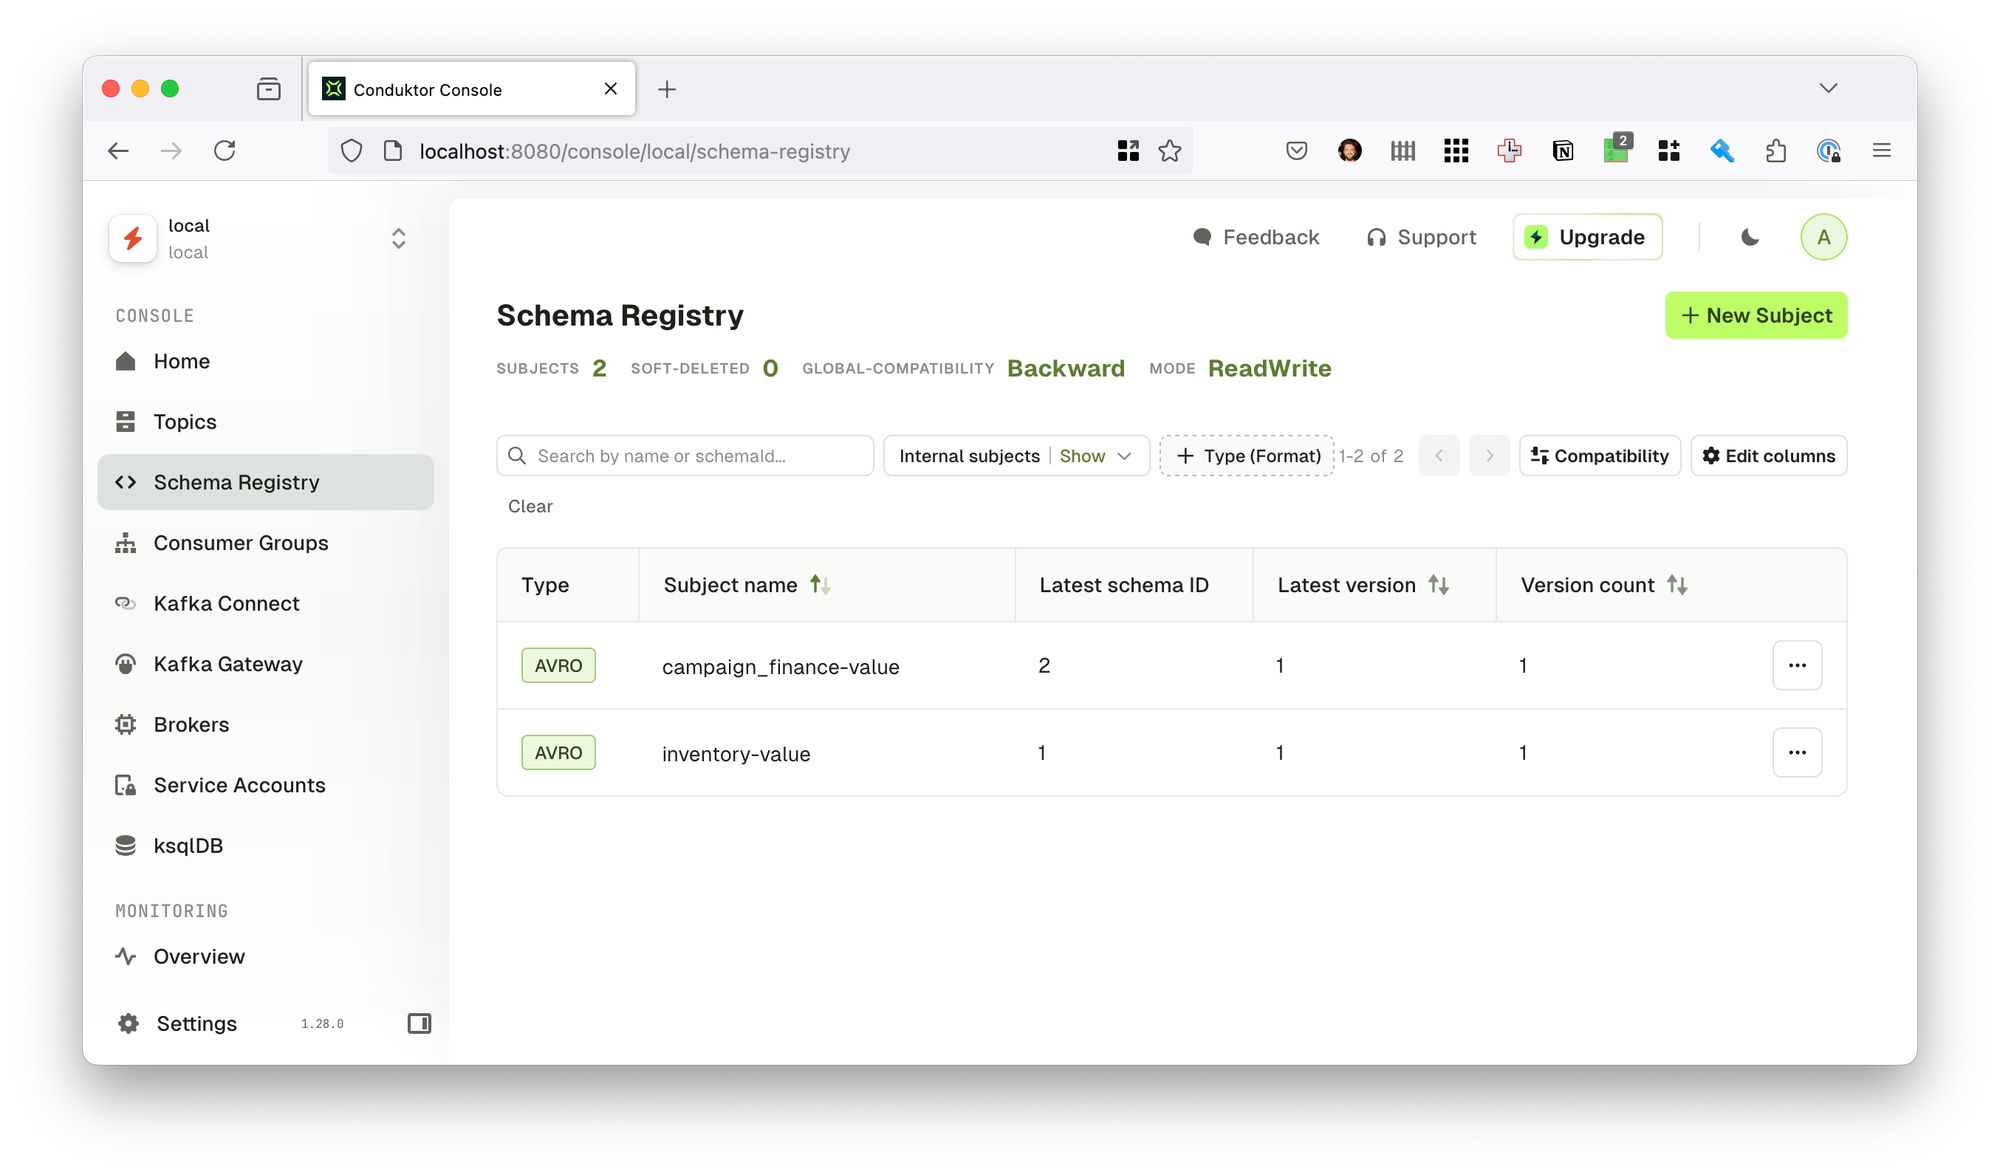
Task: Collapse the sidebar using the panel toggle
Action: (x=419, y=1023)
